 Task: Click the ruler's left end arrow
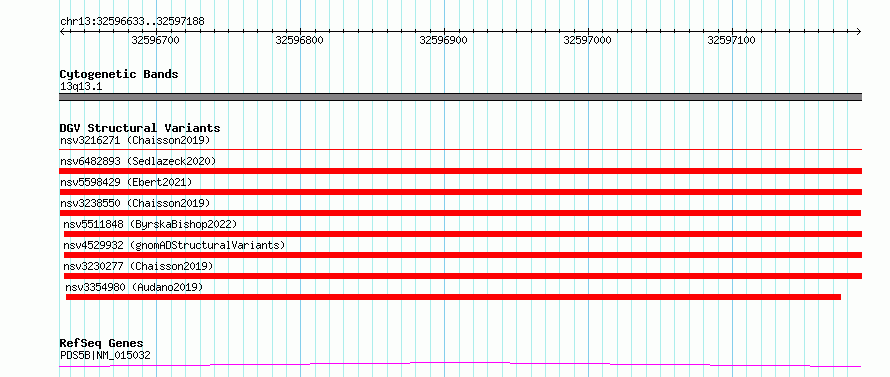62,31
